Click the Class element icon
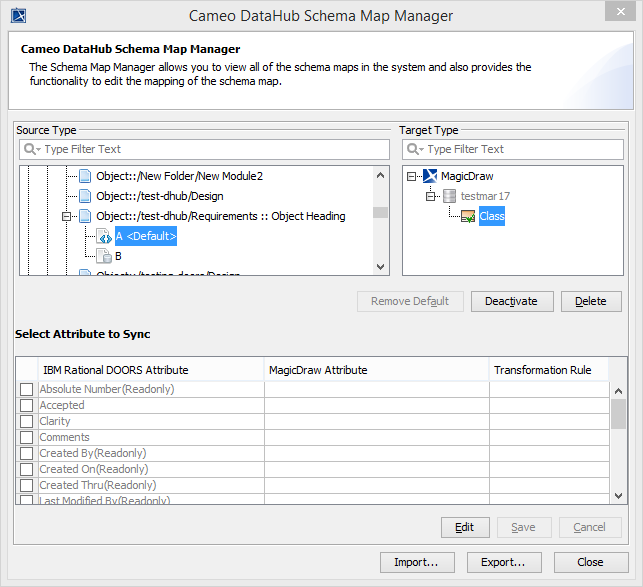This screenshot has width=643, height=587. (x=467, y=217)
